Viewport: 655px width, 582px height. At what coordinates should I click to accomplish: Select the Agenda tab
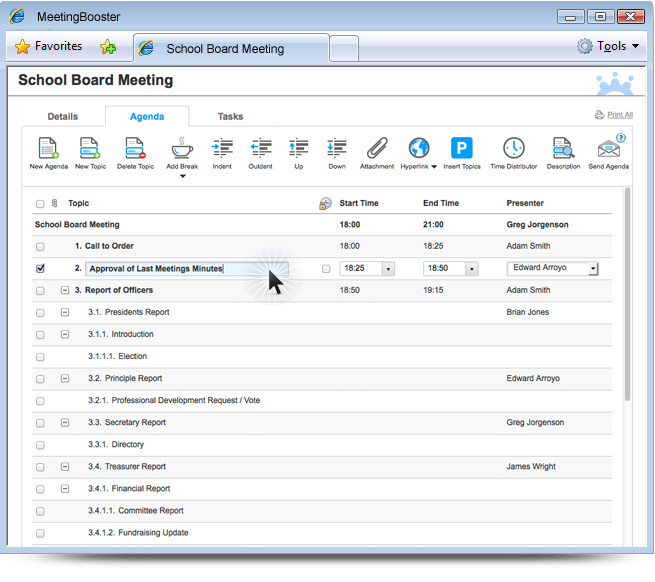(147, 117)
